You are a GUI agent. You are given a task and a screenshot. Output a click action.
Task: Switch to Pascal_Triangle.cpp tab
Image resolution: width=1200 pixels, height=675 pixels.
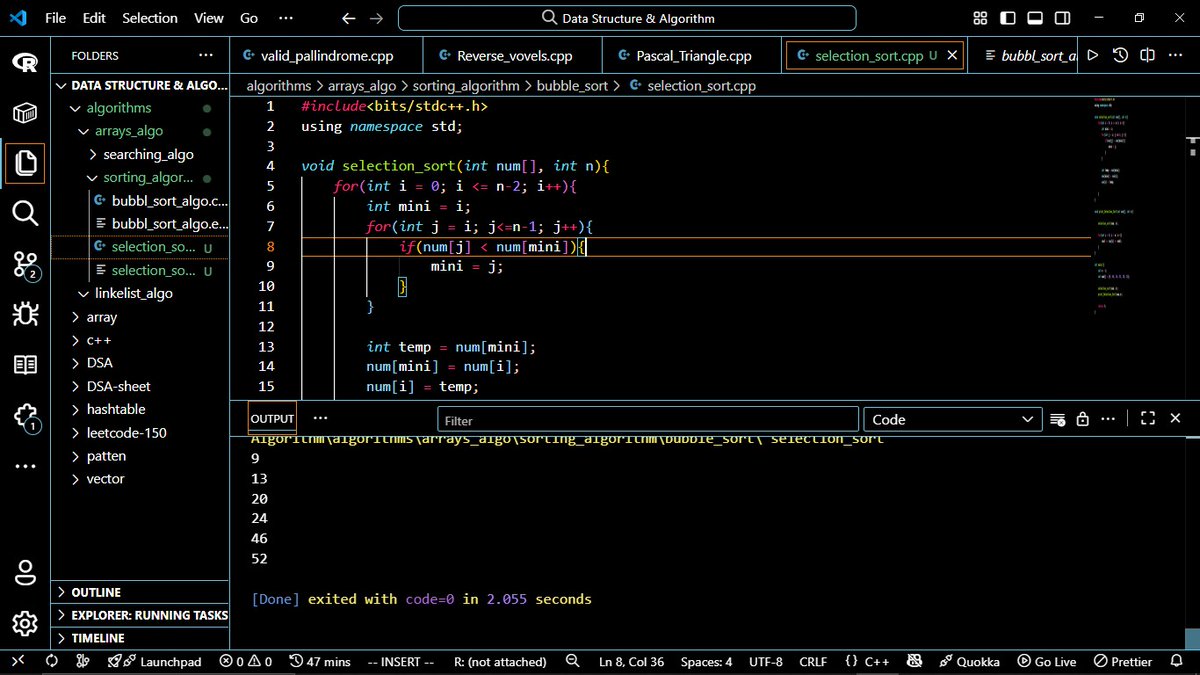694,56
